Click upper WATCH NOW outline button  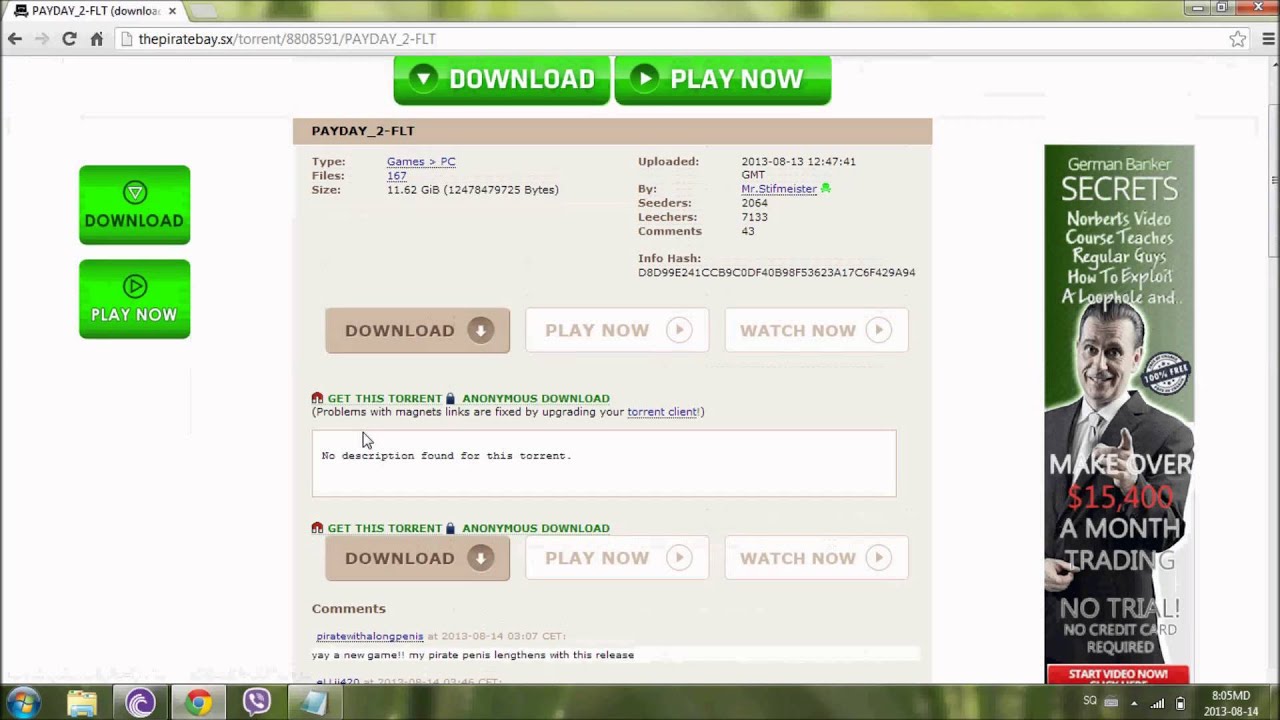(816, 331)
